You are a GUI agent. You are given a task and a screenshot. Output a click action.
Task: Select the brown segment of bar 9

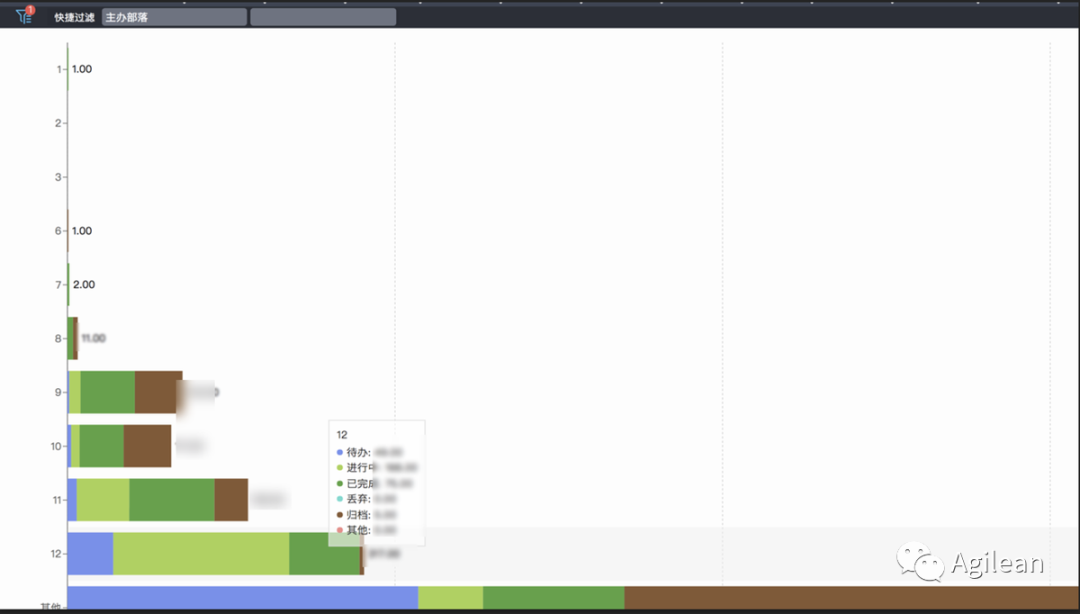tap(158, 392)
